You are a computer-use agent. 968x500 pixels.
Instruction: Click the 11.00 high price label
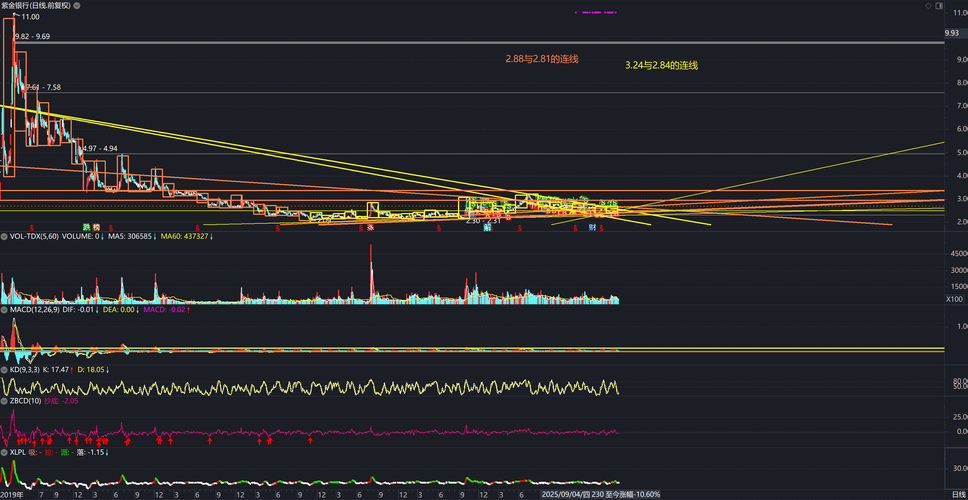pyautogui.click(x=30, y=17)
